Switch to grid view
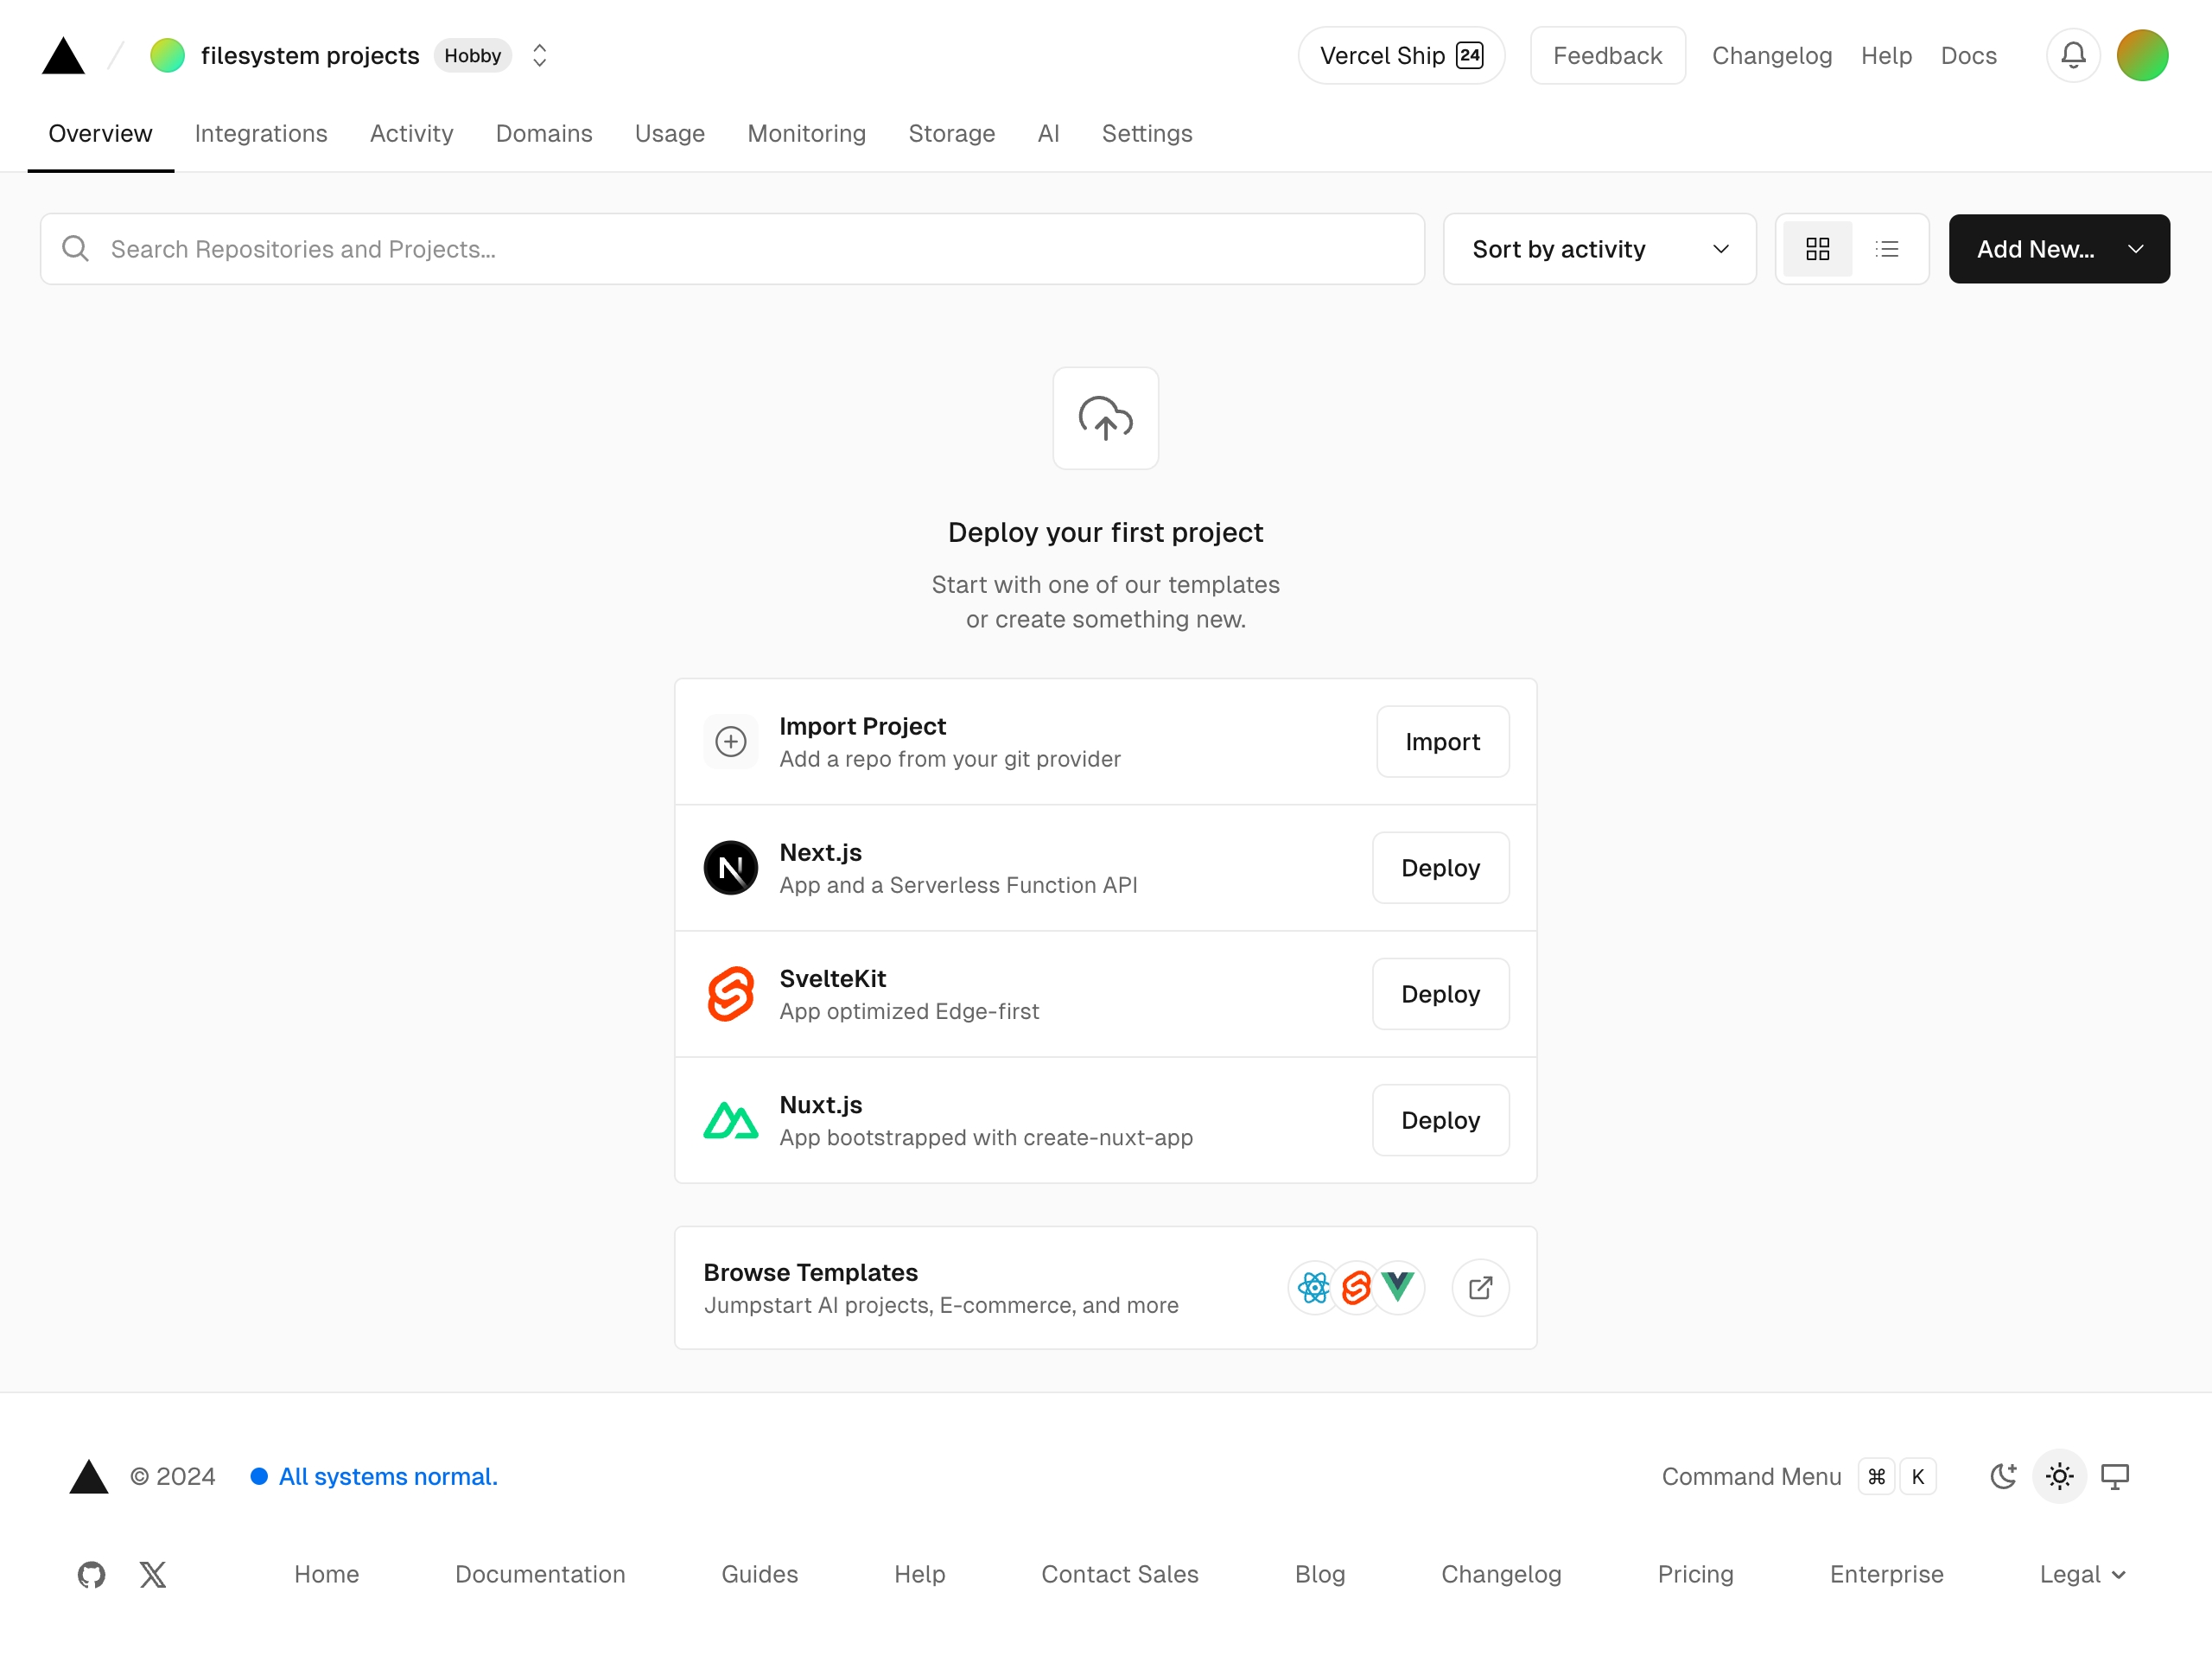2212x1656 pixels. click(1817, 248)
